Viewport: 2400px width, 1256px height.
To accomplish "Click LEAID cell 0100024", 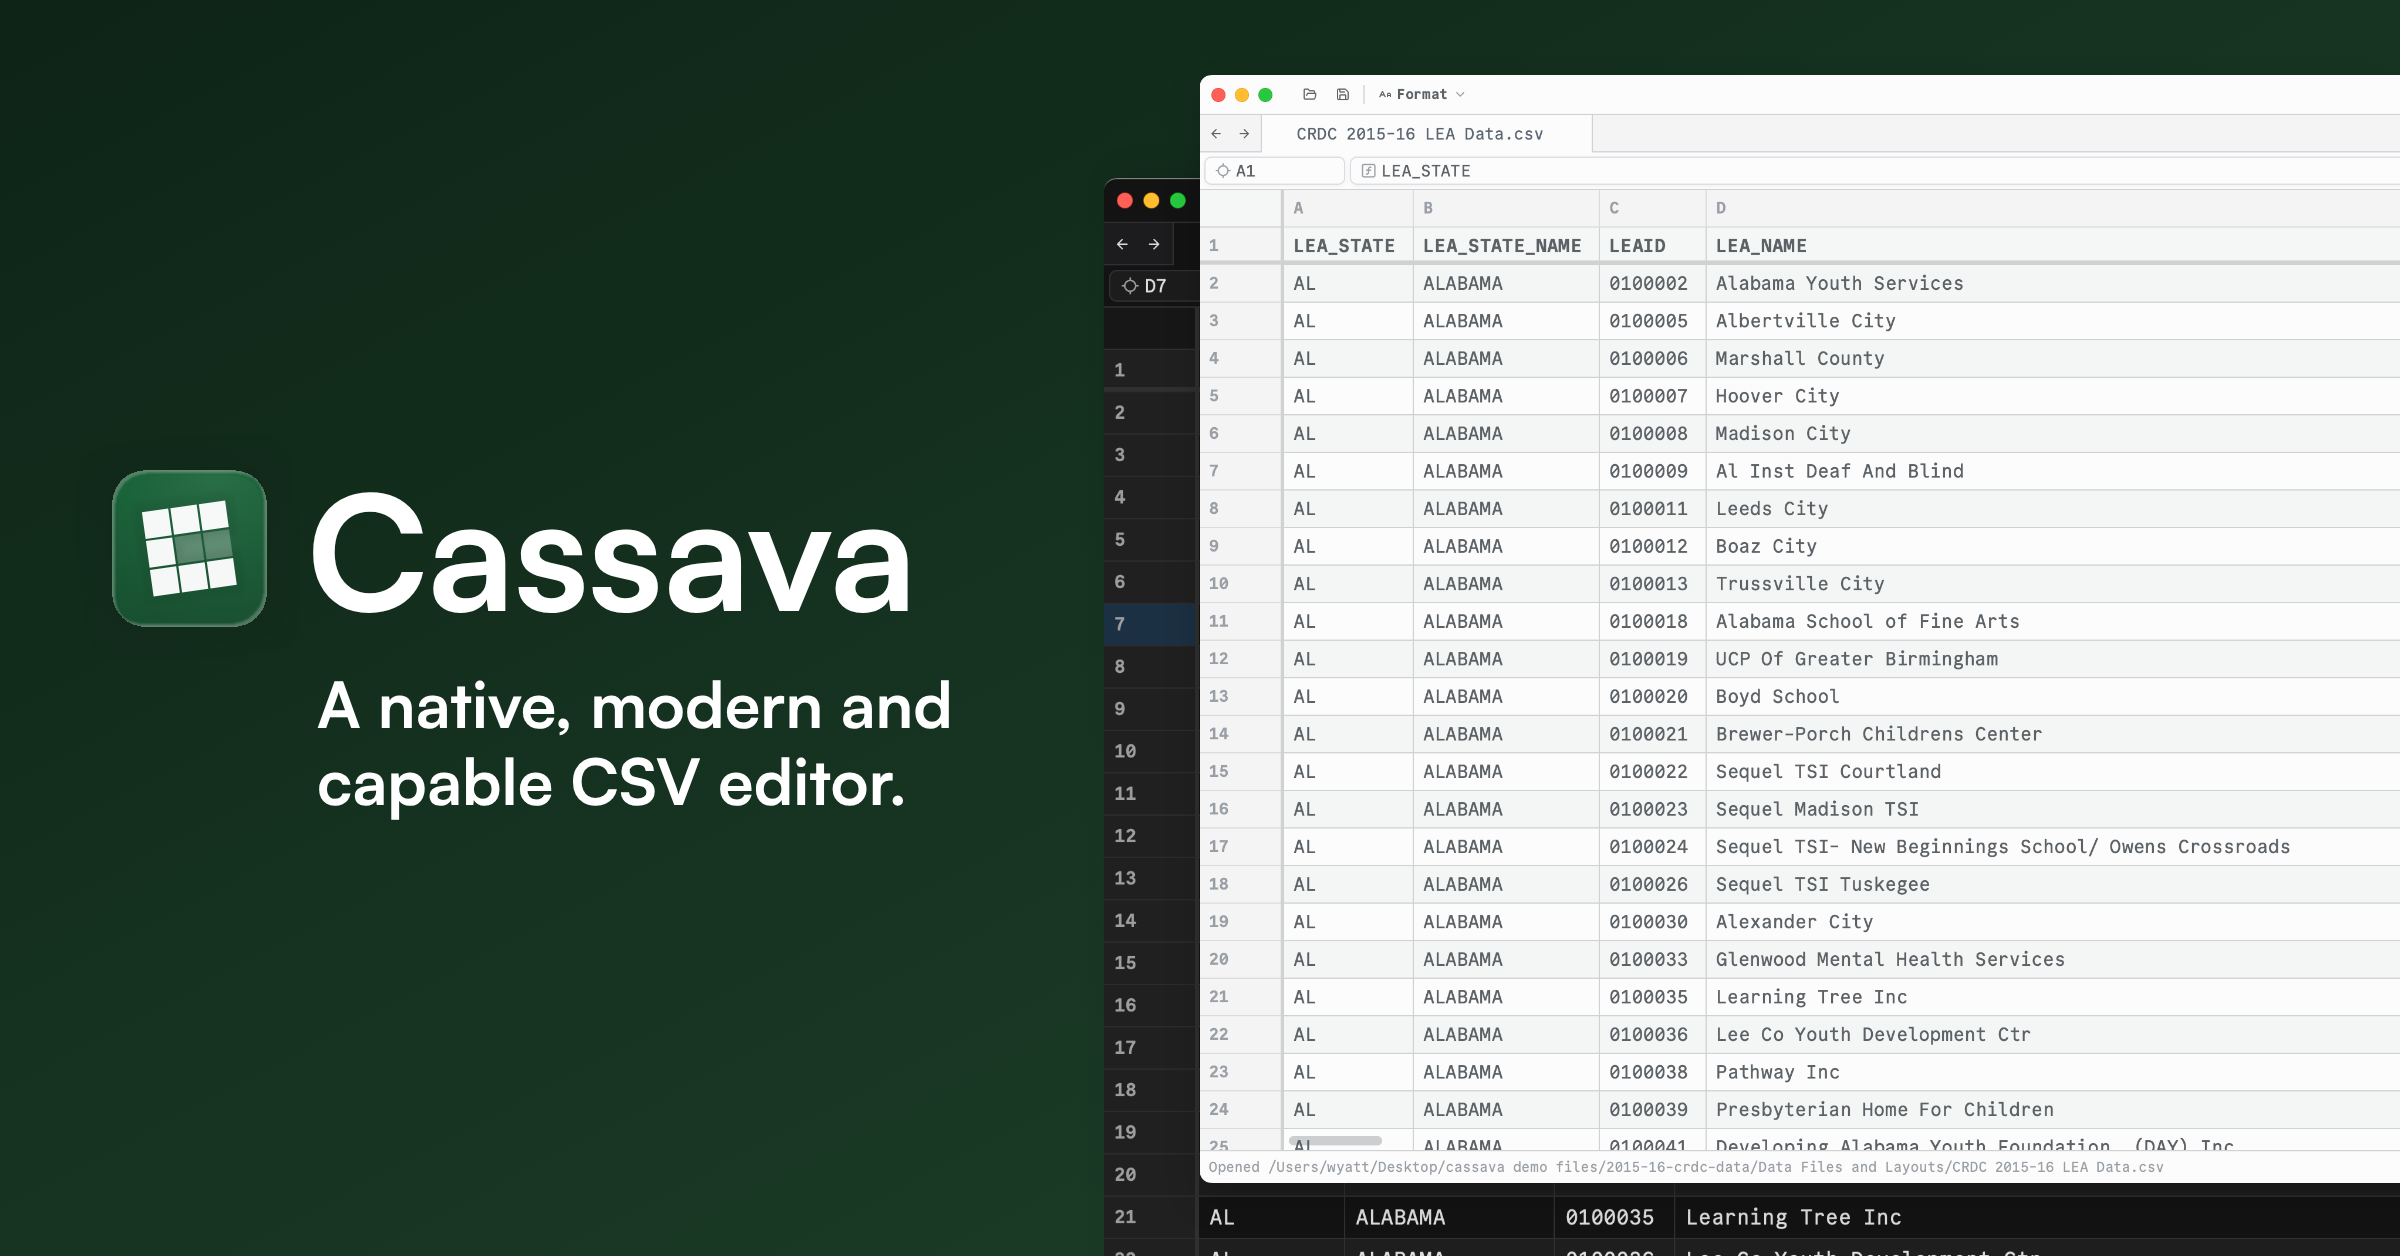I will pos(1652,847).
